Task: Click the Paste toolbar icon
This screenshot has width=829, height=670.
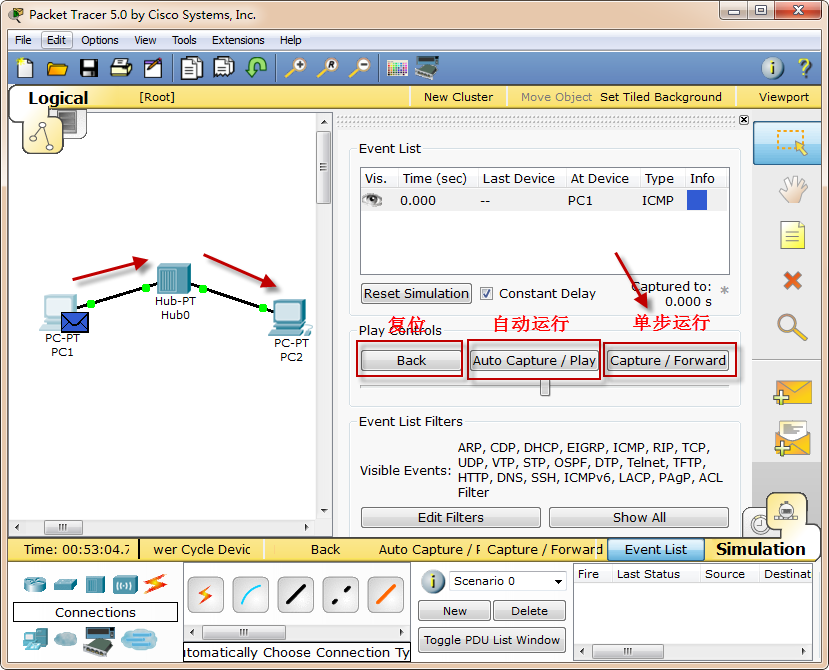Action: point(224,68)
